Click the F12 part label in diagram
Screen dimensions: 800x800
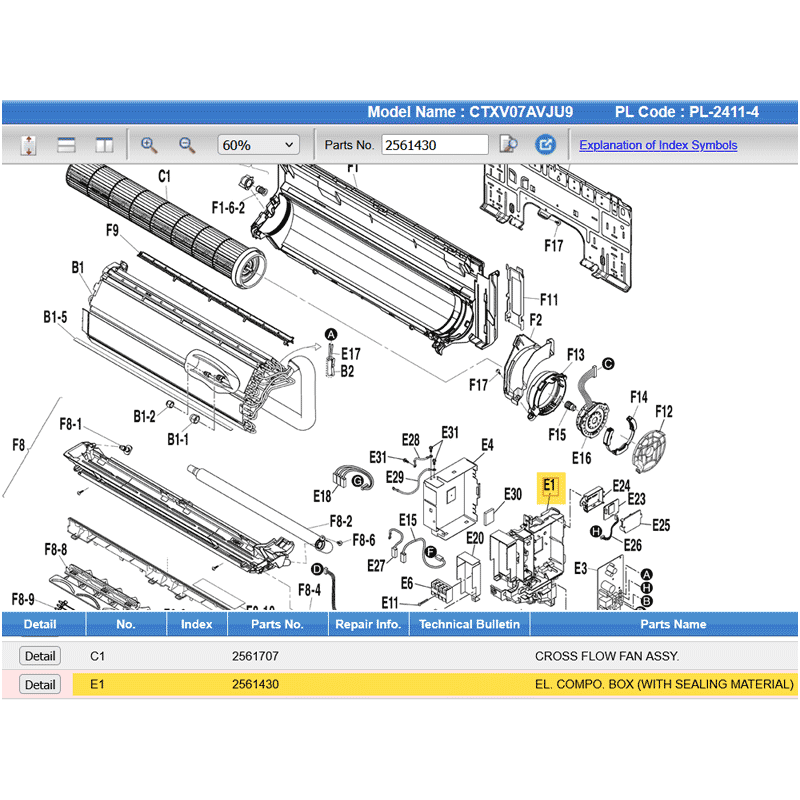(664, 411)
